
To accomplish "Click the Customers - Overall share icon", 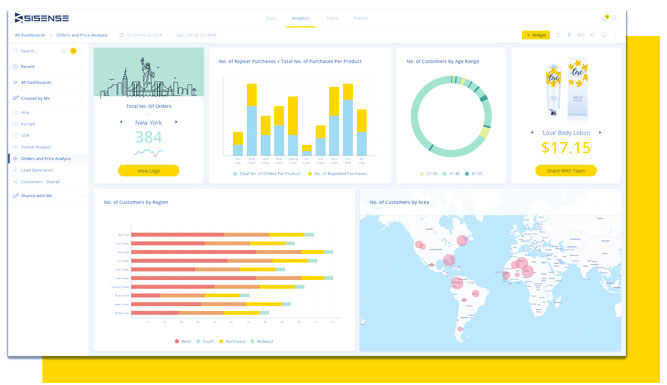I will pyautogui.click(x=15, y=182).
